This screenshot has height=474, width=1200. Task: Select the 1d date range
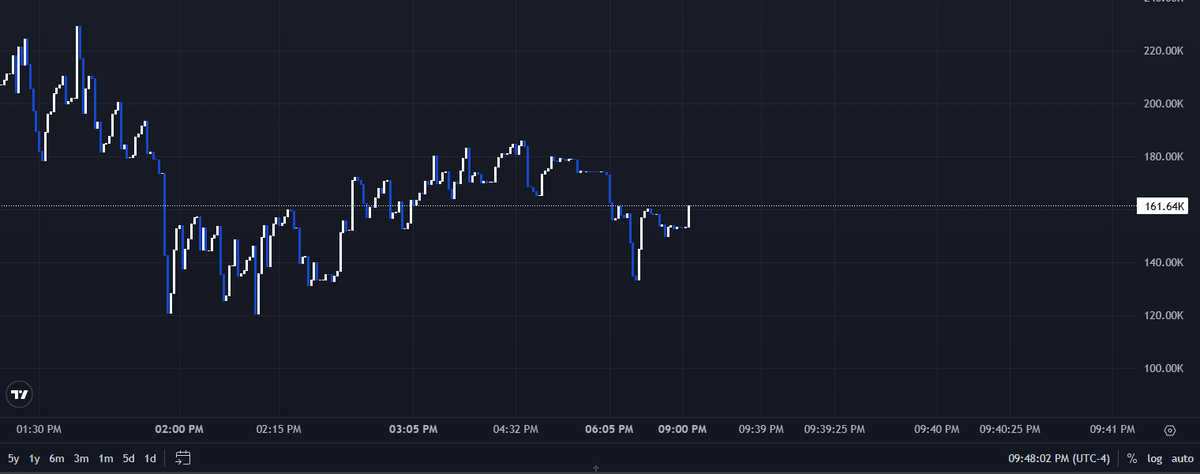click(x=150, y=458)
